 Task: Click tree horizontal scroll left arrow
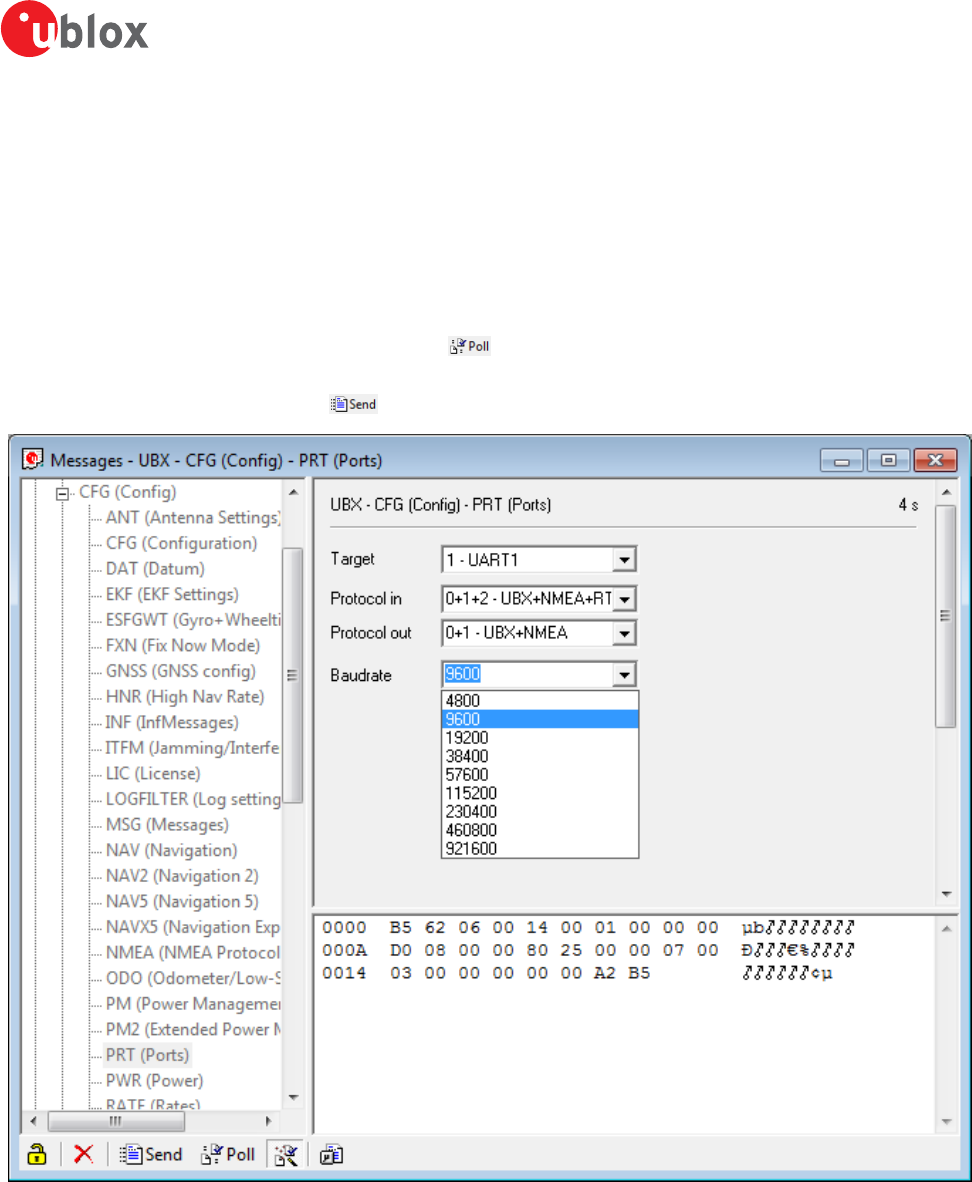click(33, 1121)
